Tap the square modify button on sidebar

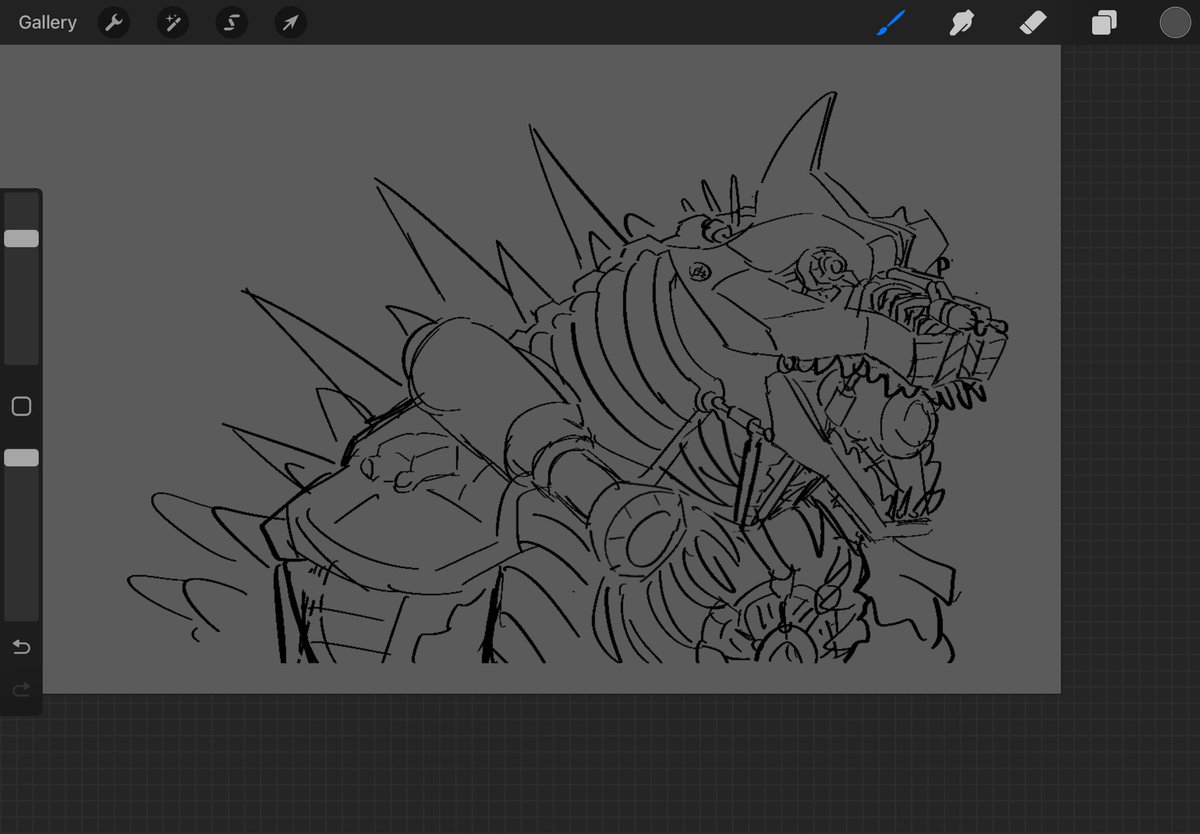(21, 406)
